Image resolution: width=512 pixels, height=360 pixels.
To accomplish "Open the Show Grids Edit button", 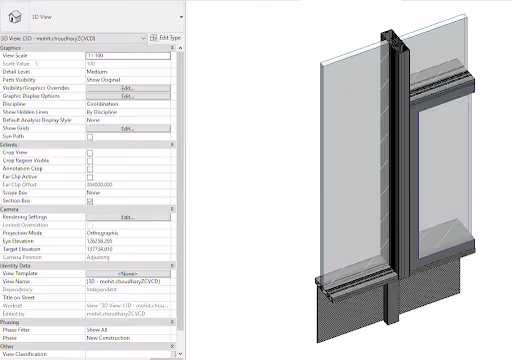I will tap(128, 128).
